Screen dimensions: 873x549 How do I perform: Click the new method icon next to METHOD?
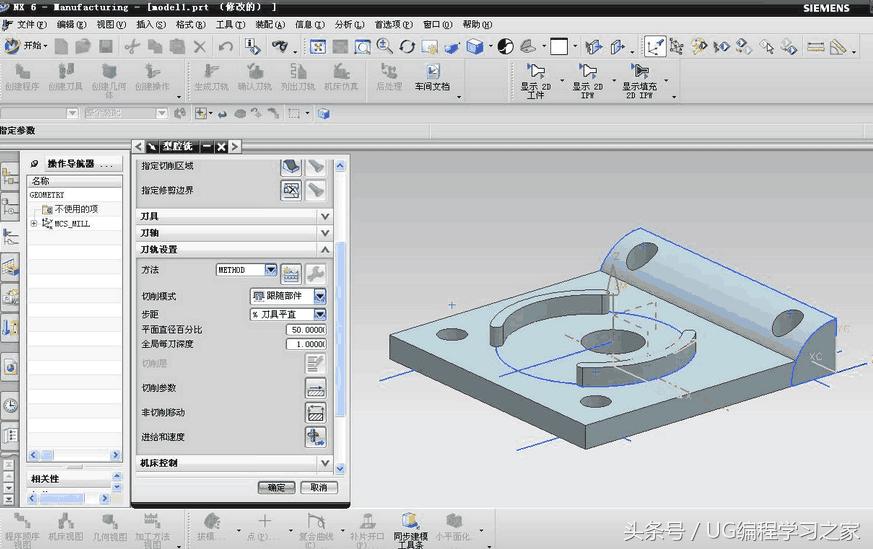(291, 272)
